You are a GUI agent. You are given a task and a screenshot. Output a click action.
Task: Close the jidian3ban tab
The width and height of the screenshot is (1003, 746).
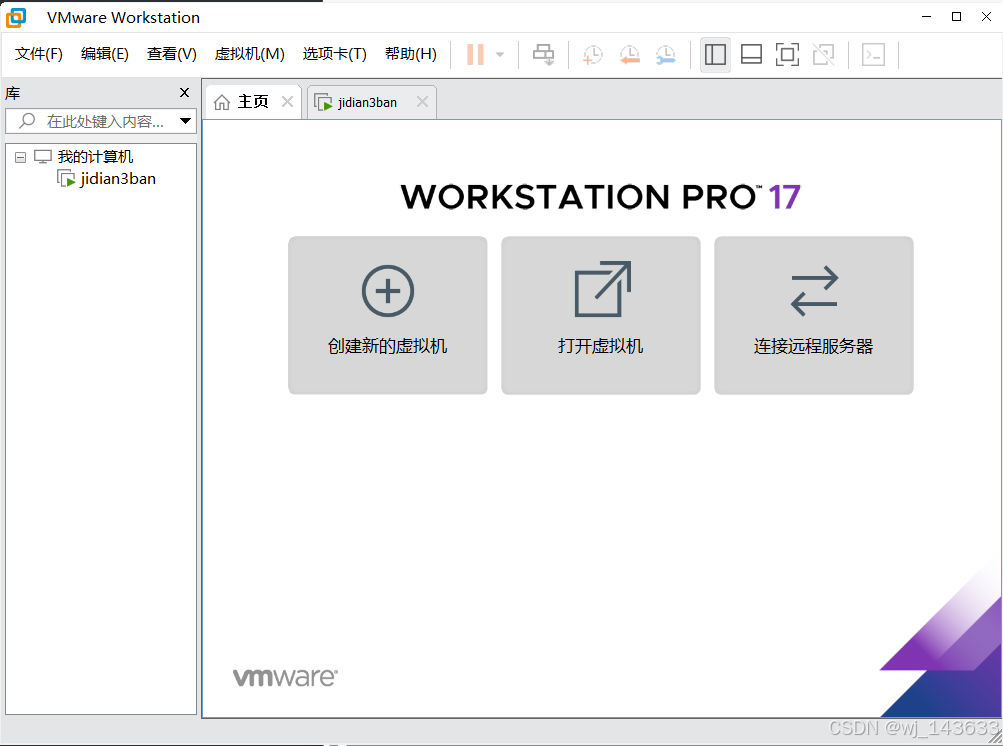point(422,102)
